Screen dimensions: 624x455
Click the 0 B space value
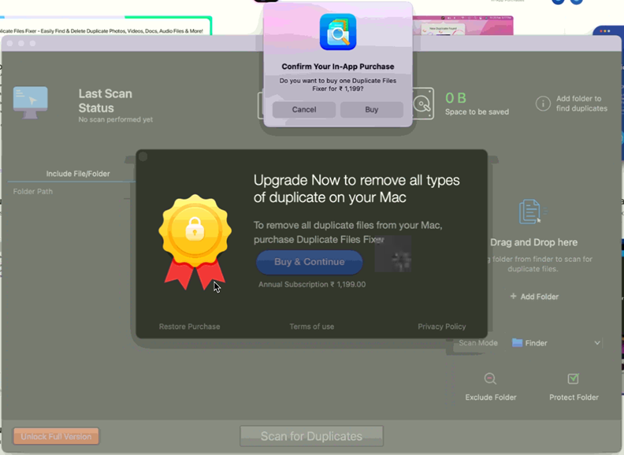456,98
